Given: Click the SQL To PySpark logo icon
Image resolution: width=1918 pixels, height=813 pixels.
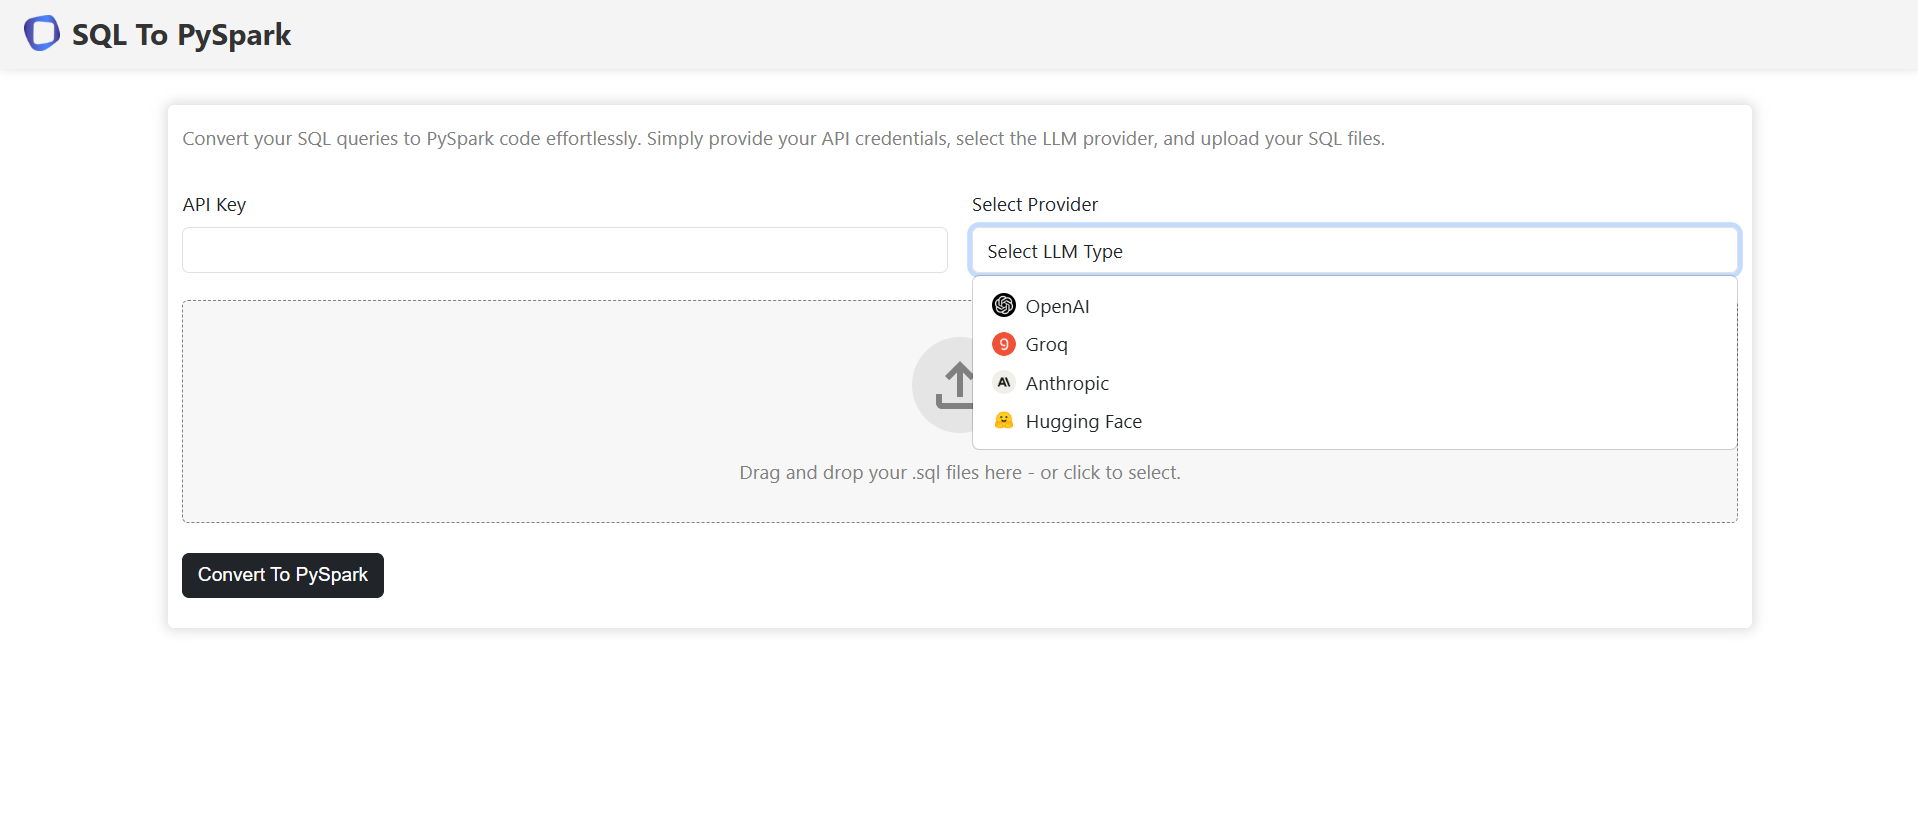Looking at the screenshot, I should [x=42, y=33].
